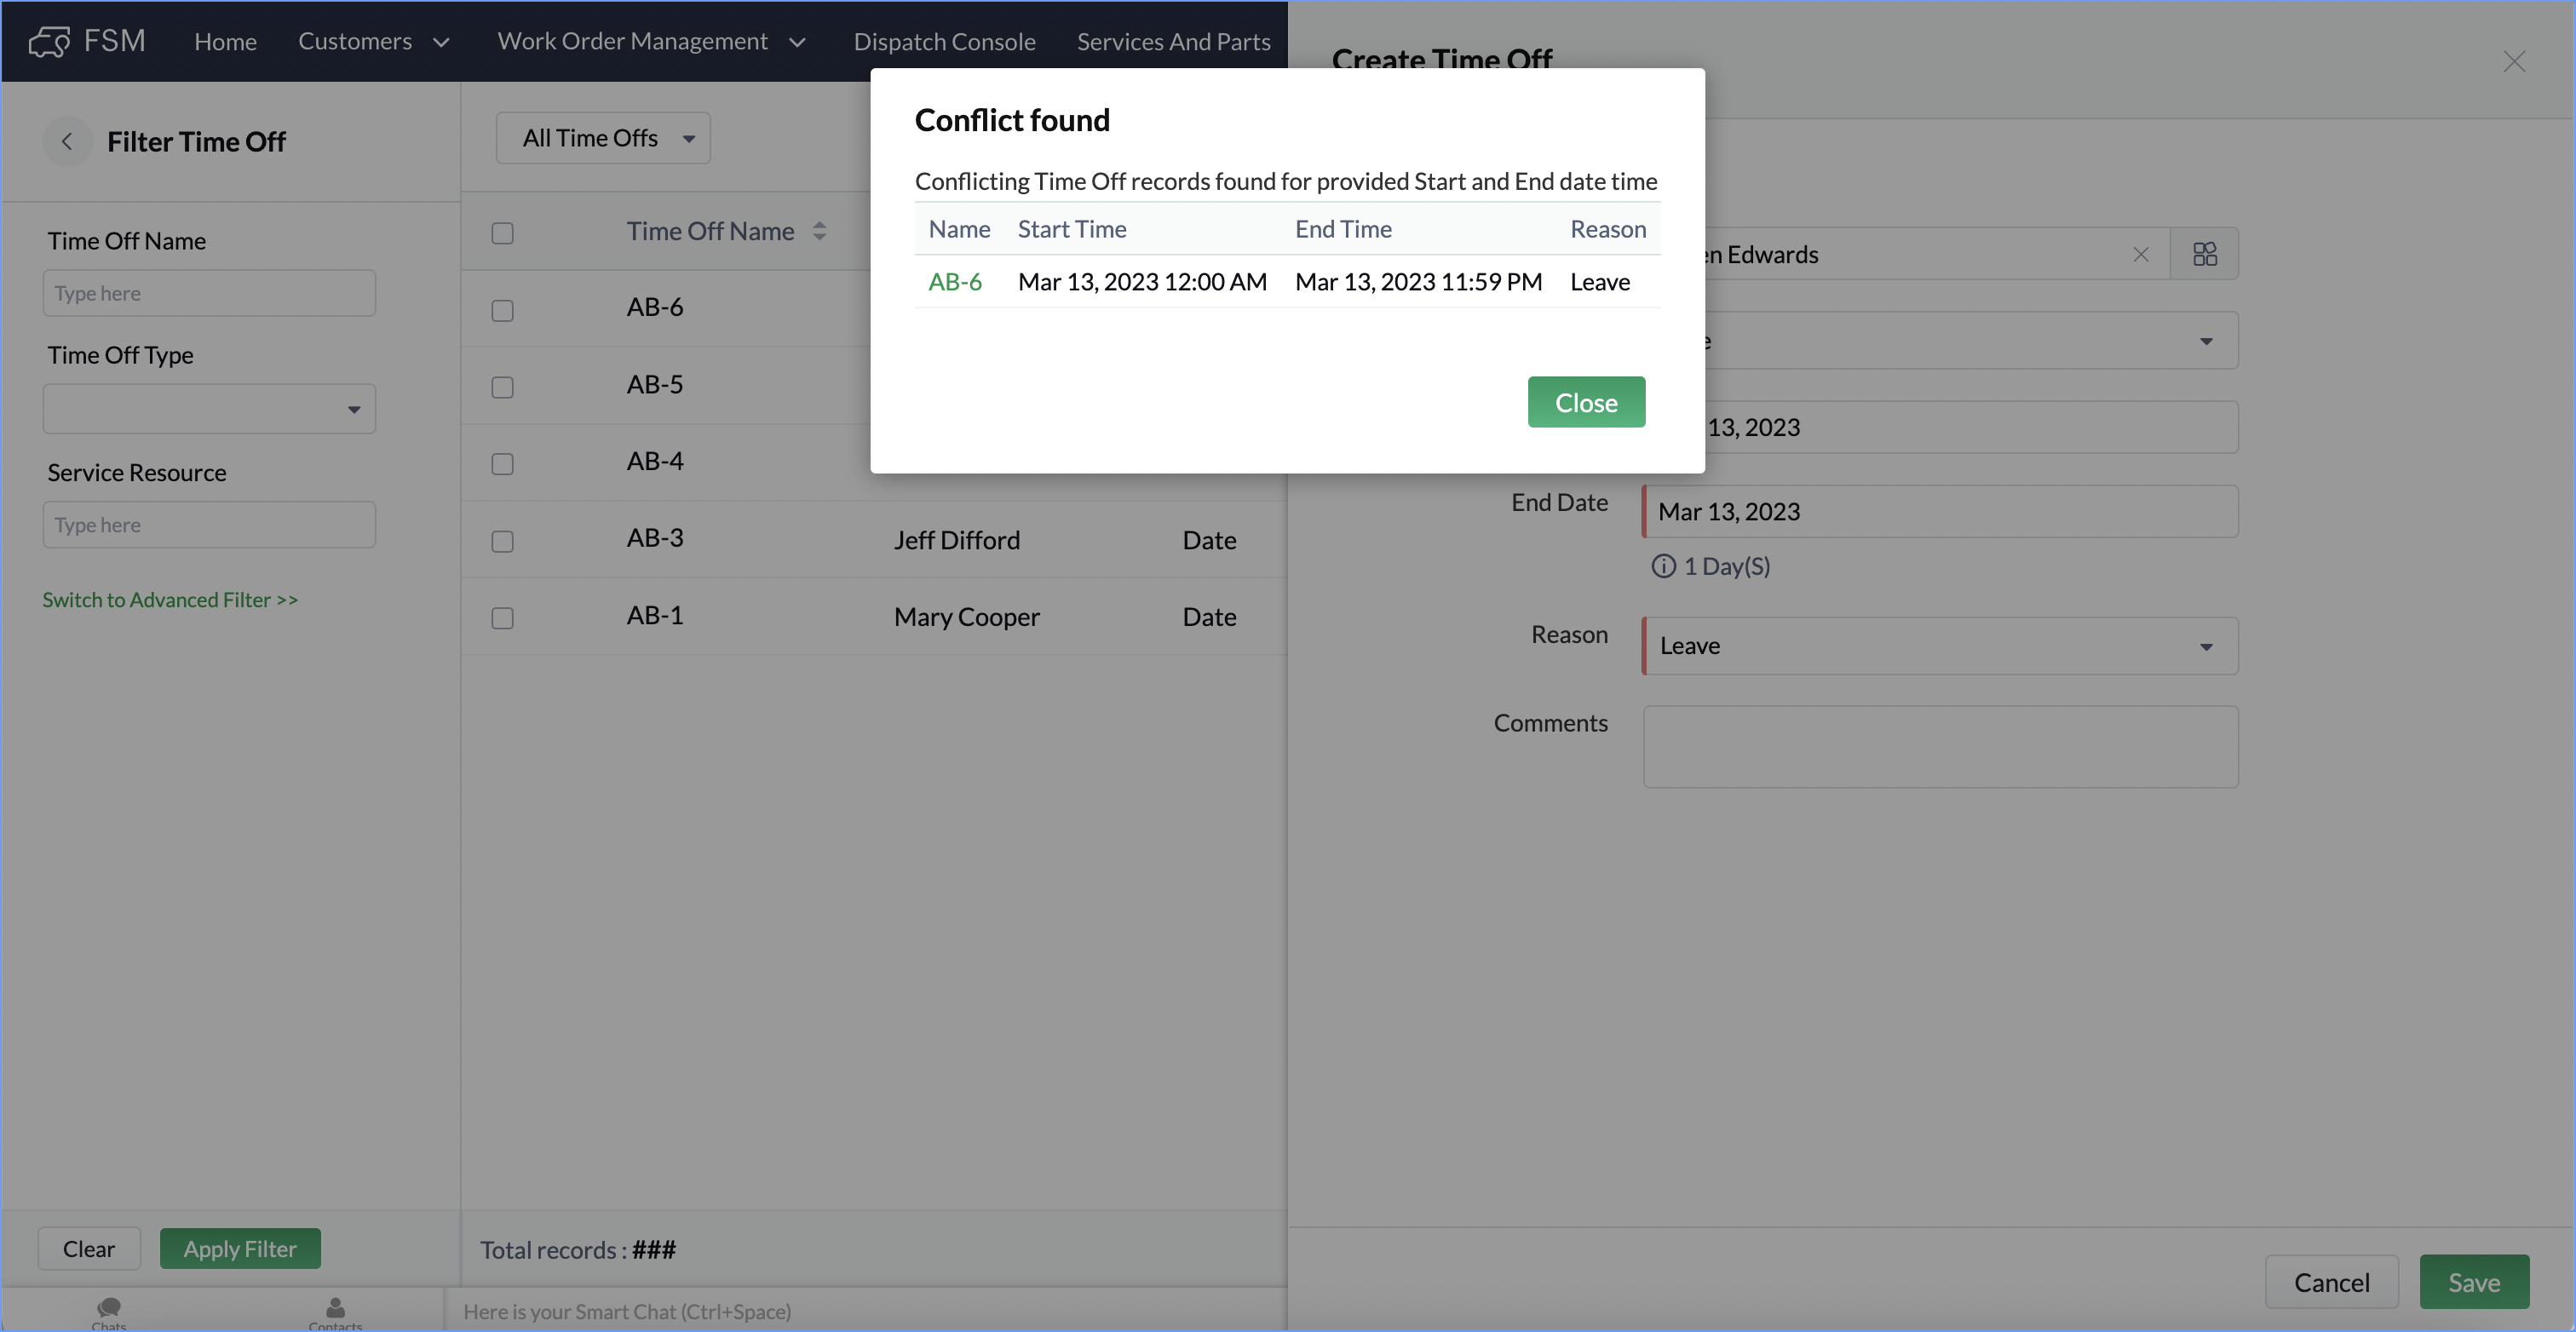
Task: Toggle the select-all header checkbox
Action: click(x=502, y=233)
